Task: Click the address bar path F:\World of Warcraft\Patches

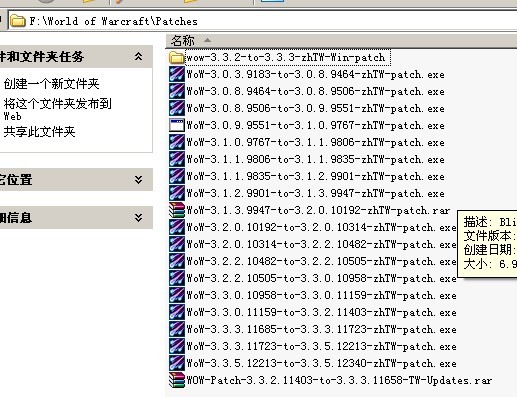Action: [113, 21]
